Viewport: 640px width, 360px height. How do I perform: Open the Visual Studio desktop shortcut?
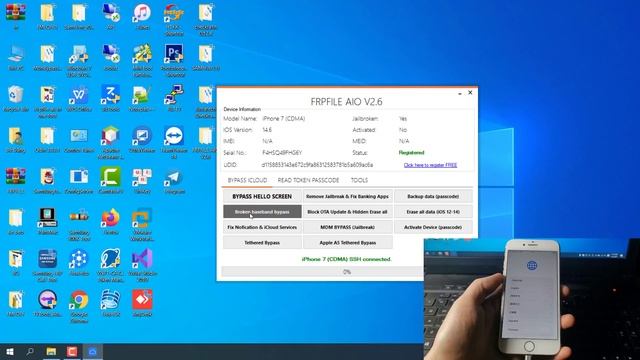(x=142, y=265)
